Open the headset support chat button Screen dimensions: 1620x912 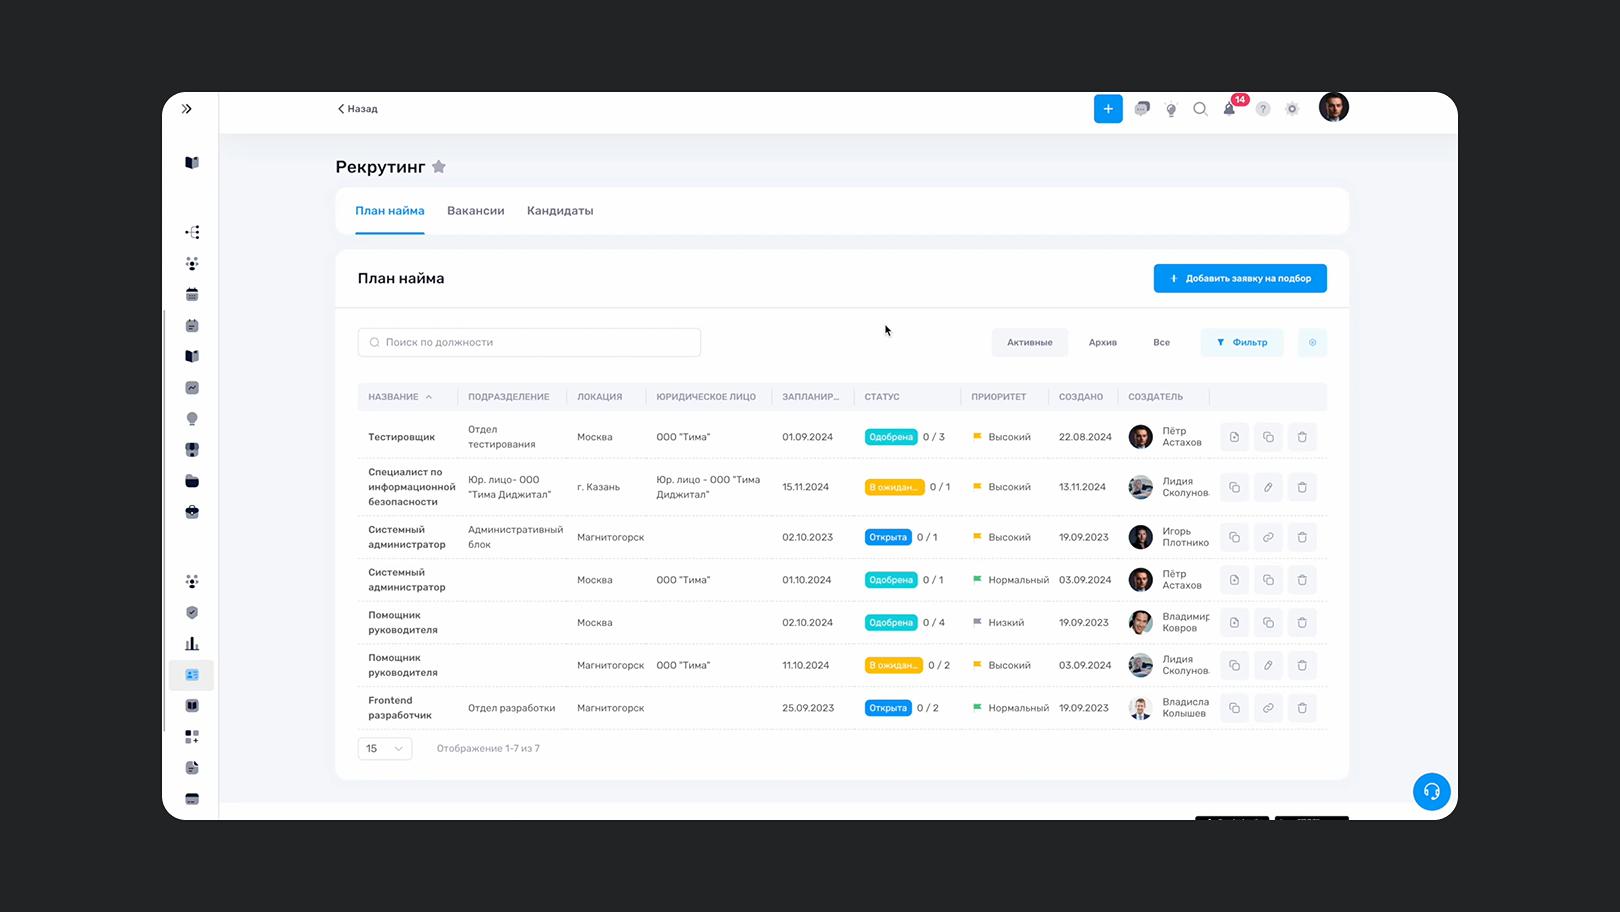[x=1431, y=792]
